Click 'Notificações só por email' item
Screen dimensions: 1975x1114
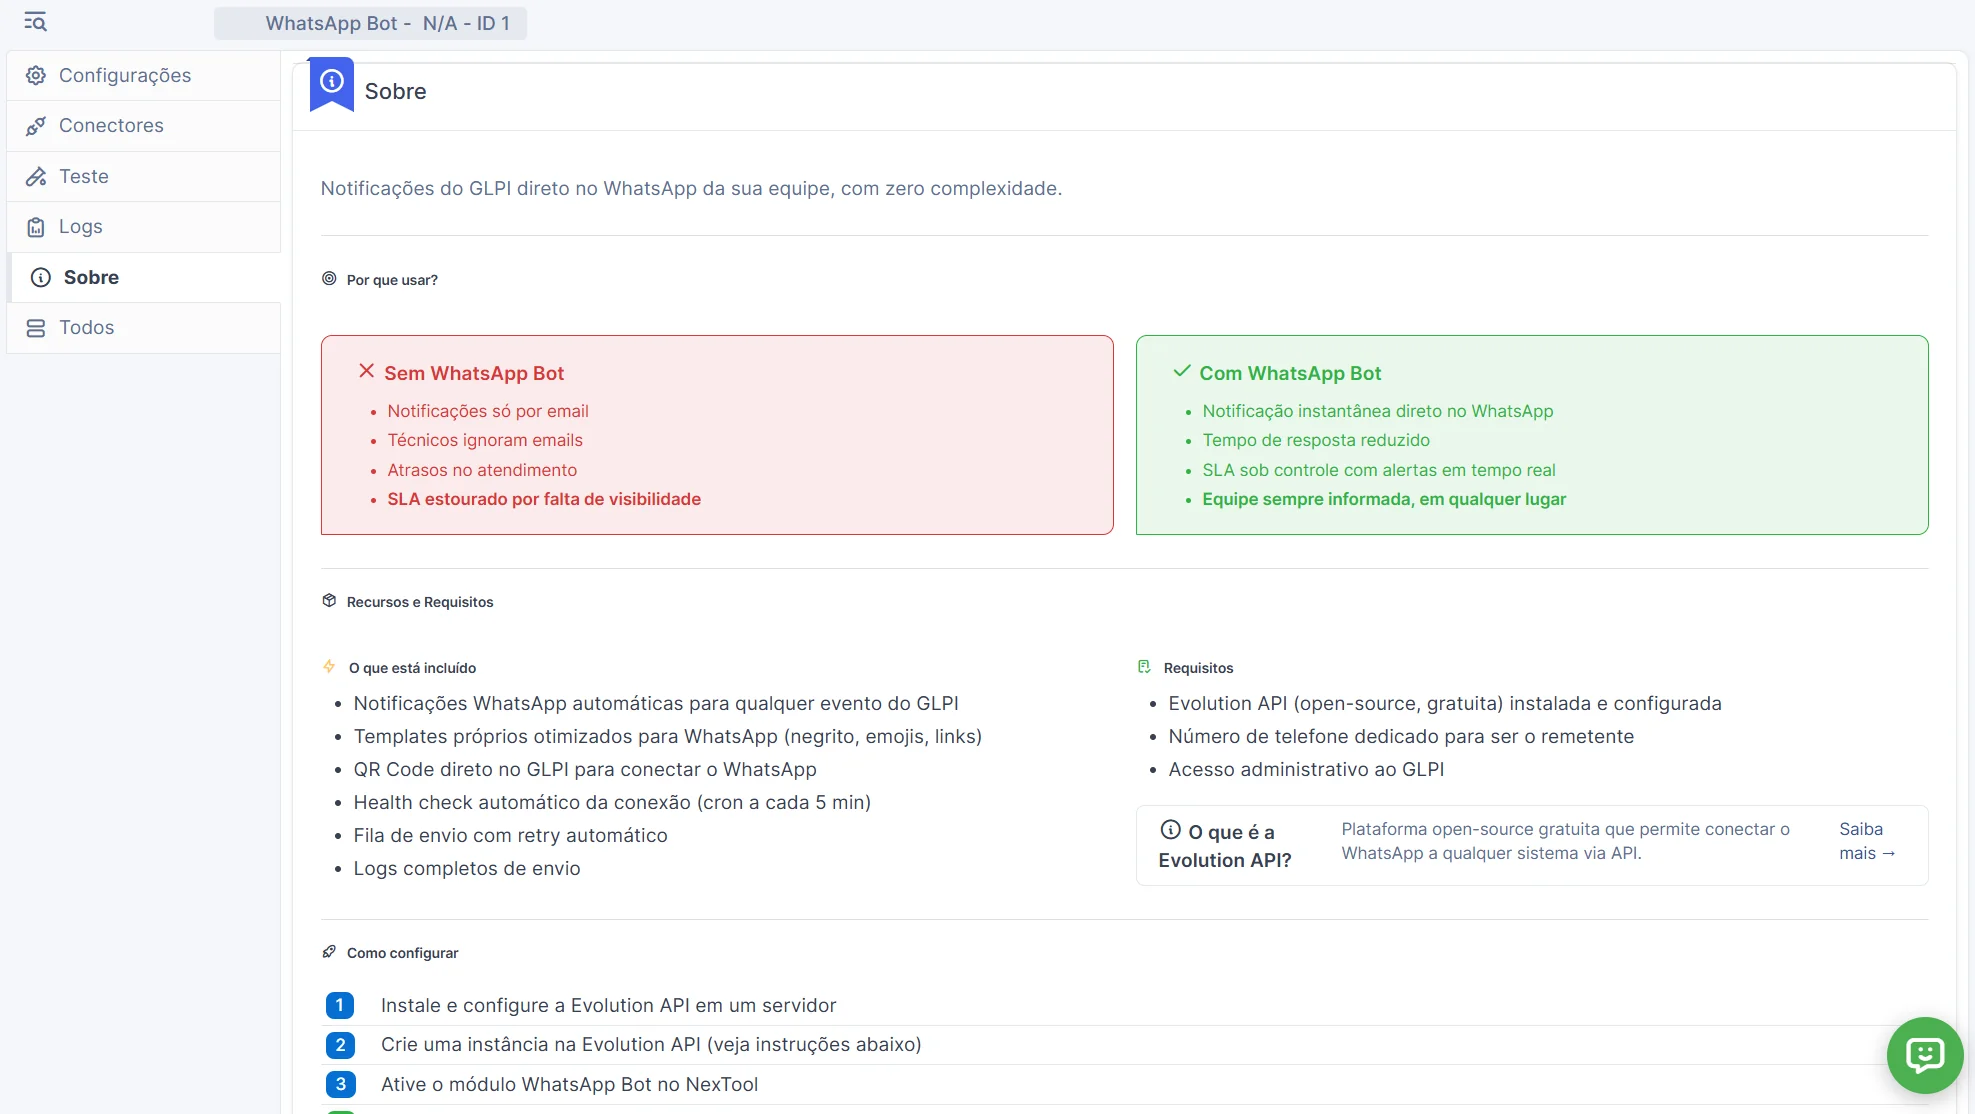(x=488, y=411)
